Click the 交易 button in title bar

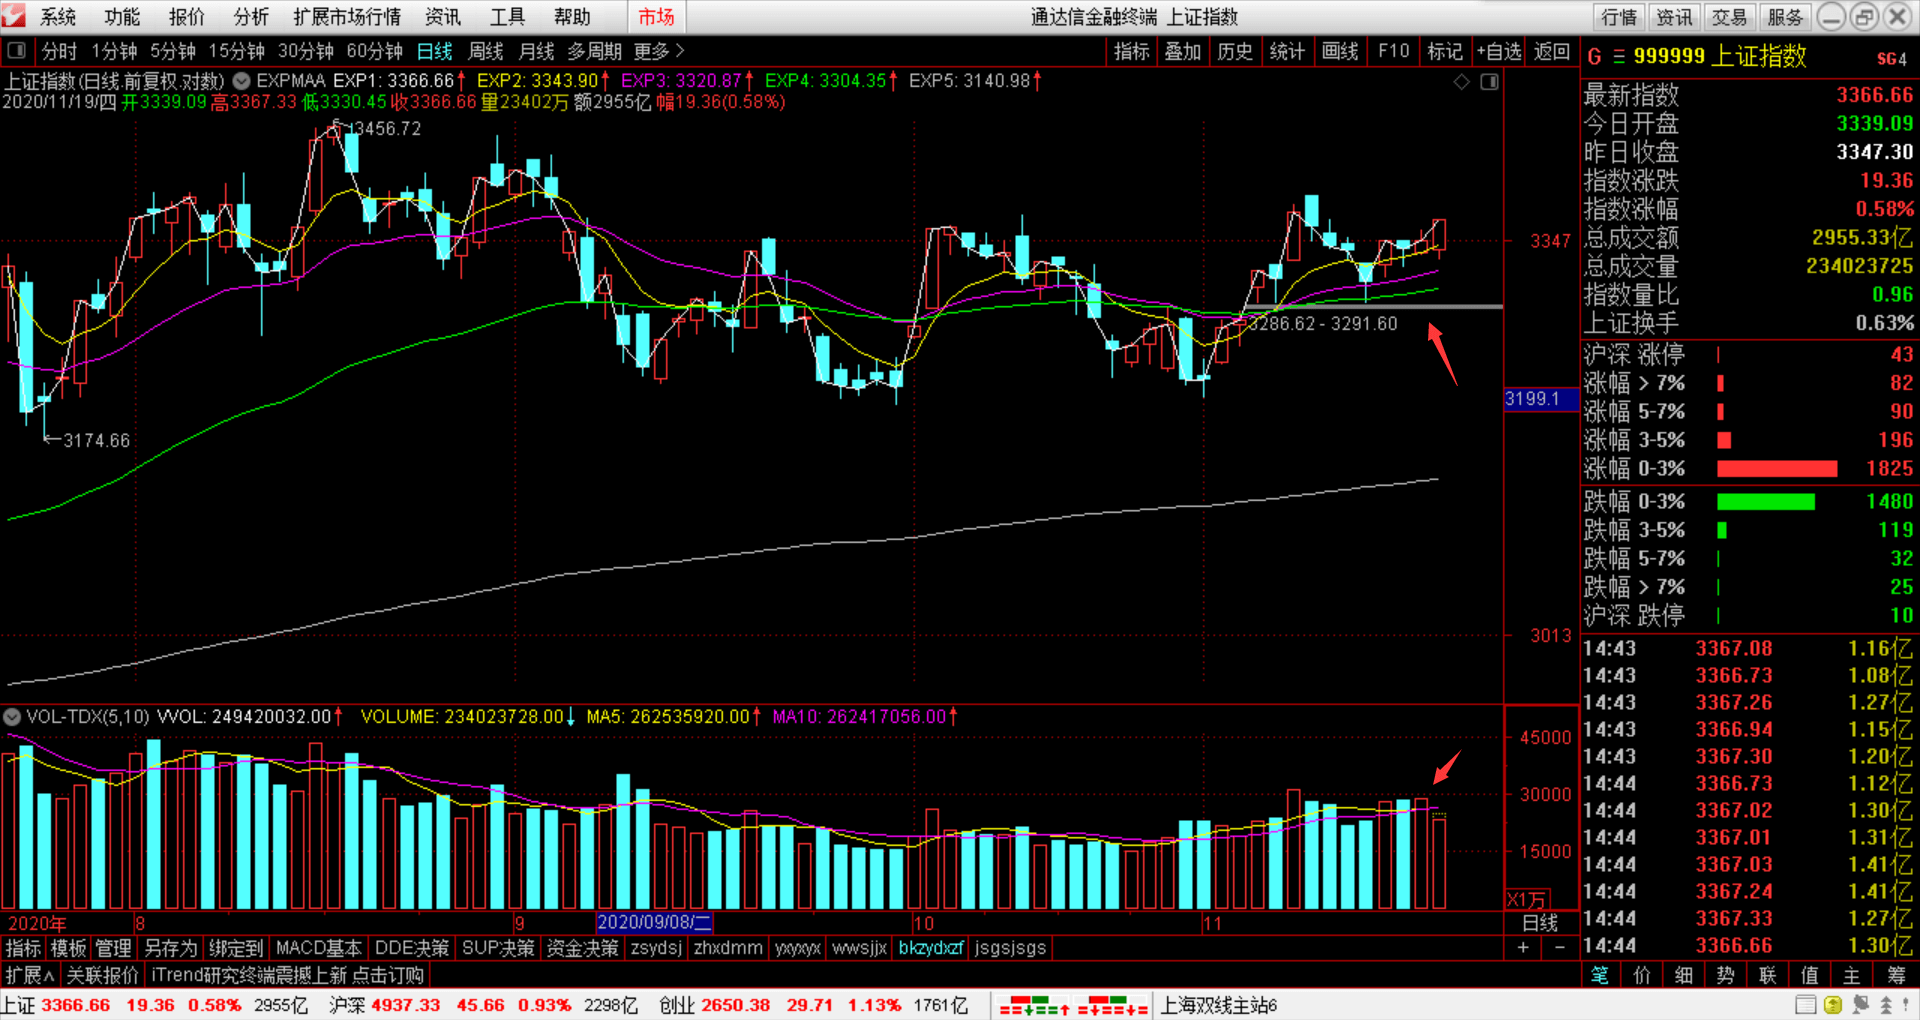click(x=1729, y=17)
